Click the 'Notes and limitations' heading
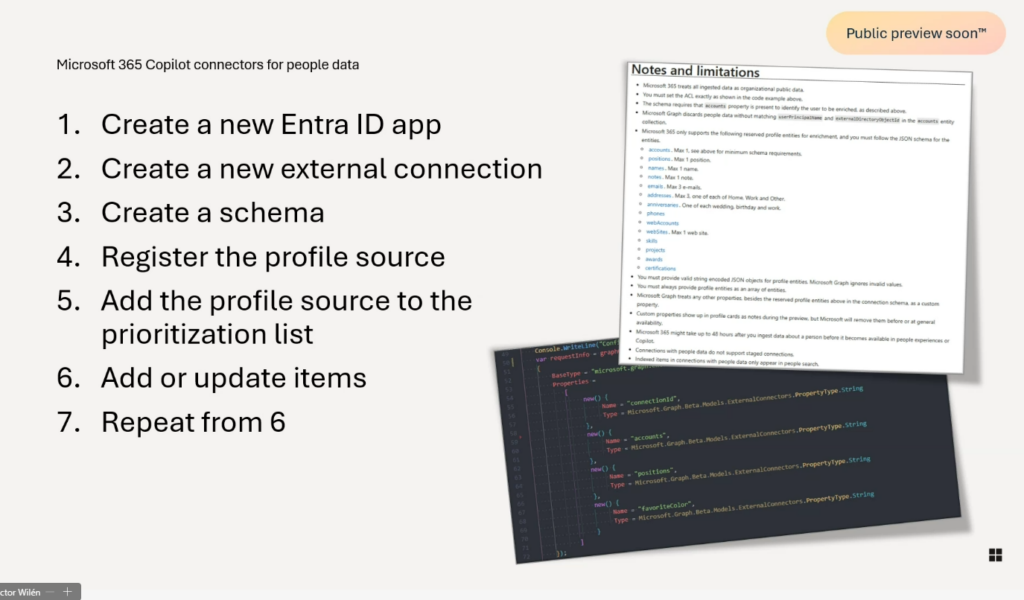 point(696,71)
